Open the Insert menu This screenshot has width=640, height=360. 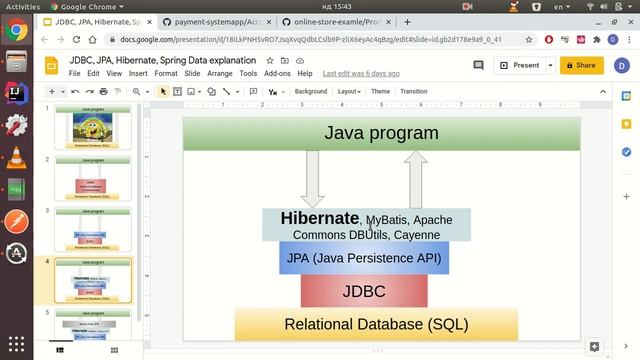tap(138, 73)
